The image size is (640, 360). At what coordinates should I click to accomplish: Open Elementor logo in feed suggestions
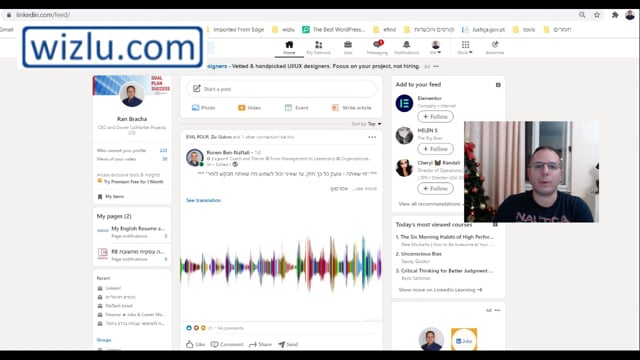point(404,103)
